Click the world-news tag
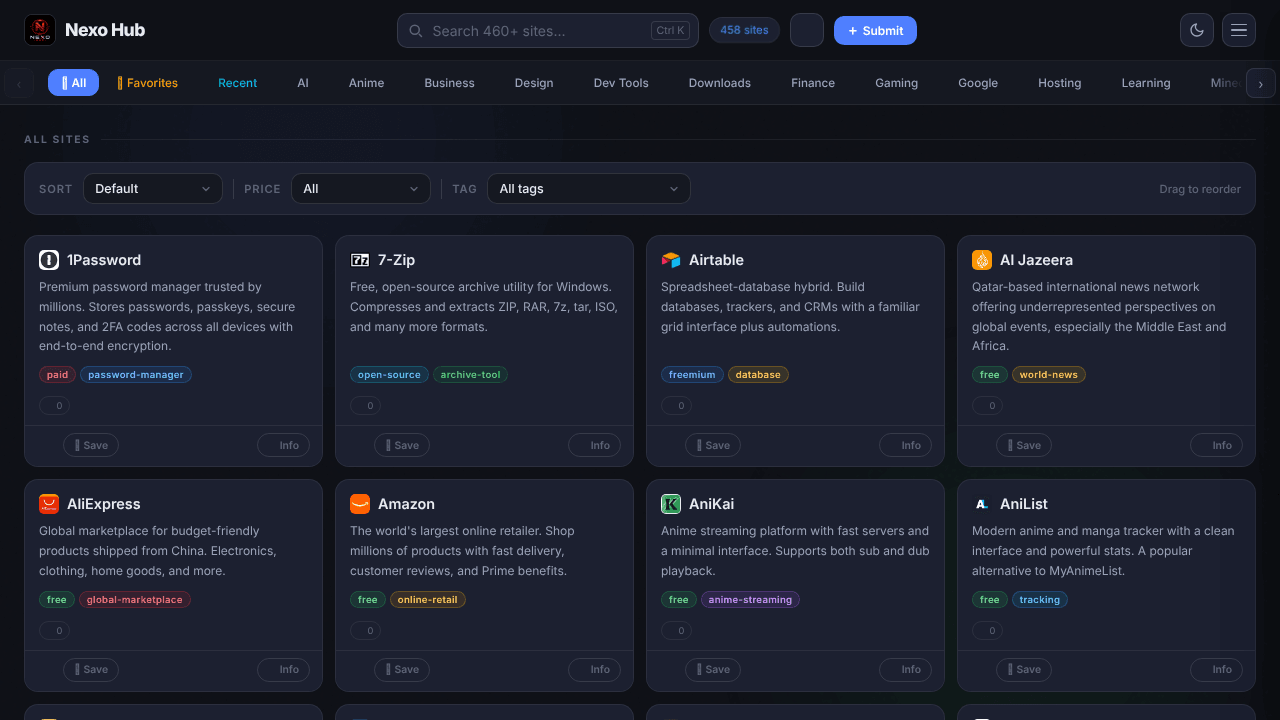 (x=1049, y=375)
